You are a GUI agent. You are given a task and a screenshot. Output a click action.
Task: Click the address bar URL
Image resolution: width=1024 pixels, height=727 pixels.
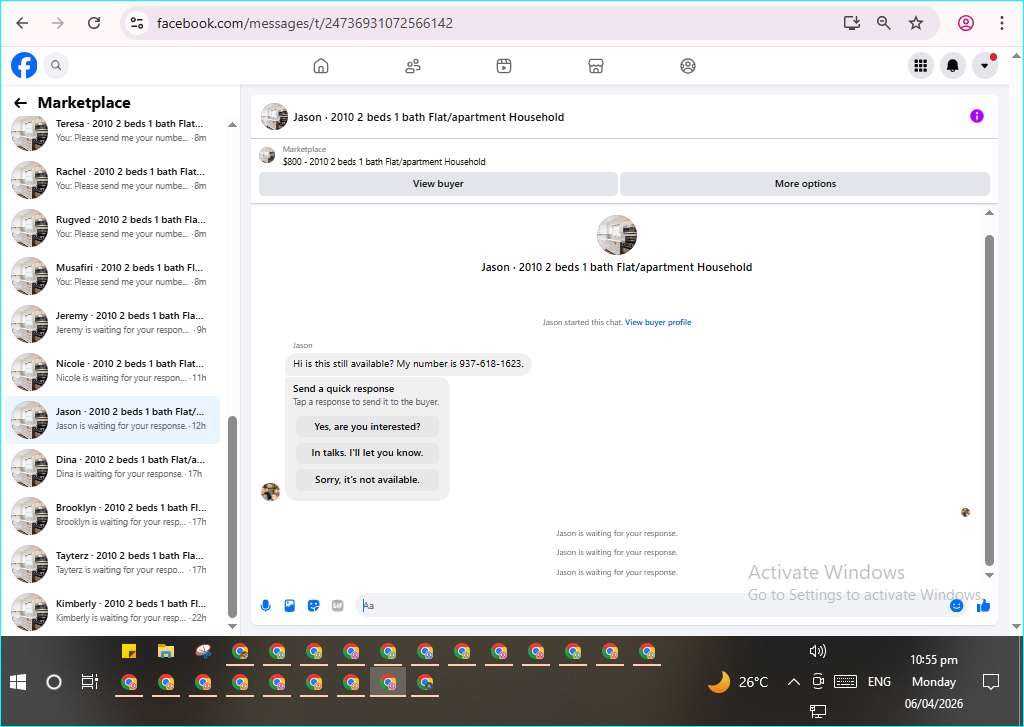[305, 23]
